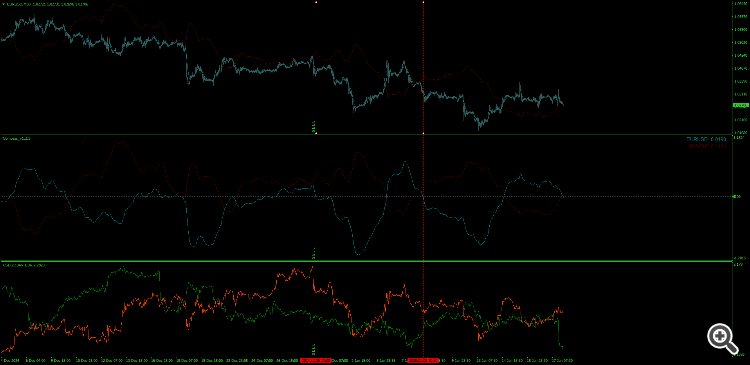Click the title label of the bottom subwindow
The width and height of the screenshot is (750, 365).
point(23,265)
